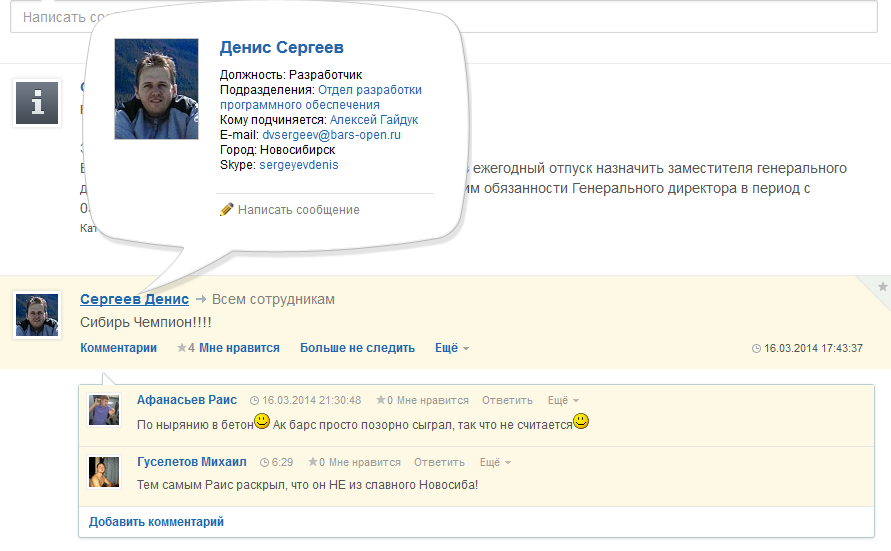This screenshot has height=551, width=891.
Task: Open Отдел разработки программного обеспечения department link
Action: pos(320,97)
